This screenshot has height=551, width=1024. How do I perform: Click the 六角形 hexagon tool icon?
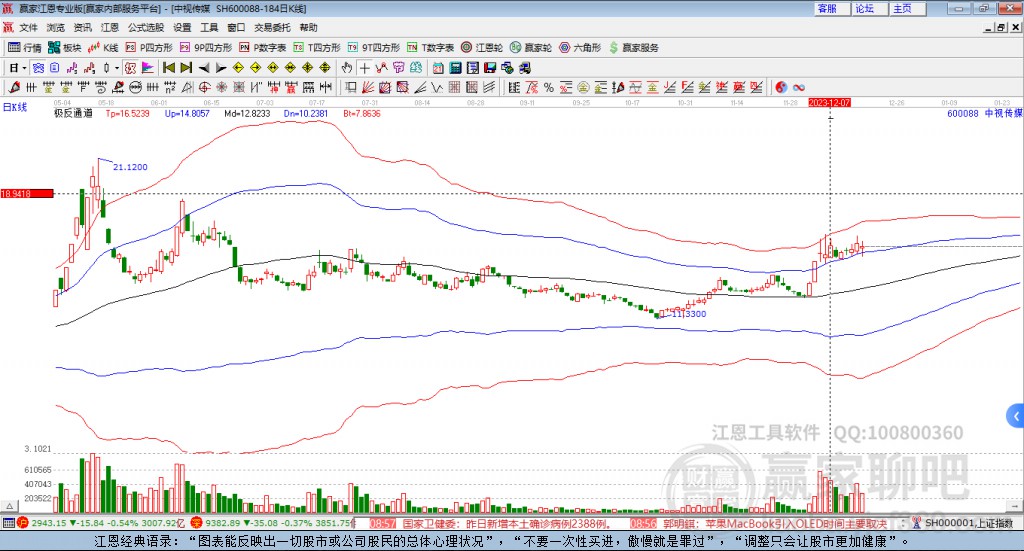coord(565,48)
